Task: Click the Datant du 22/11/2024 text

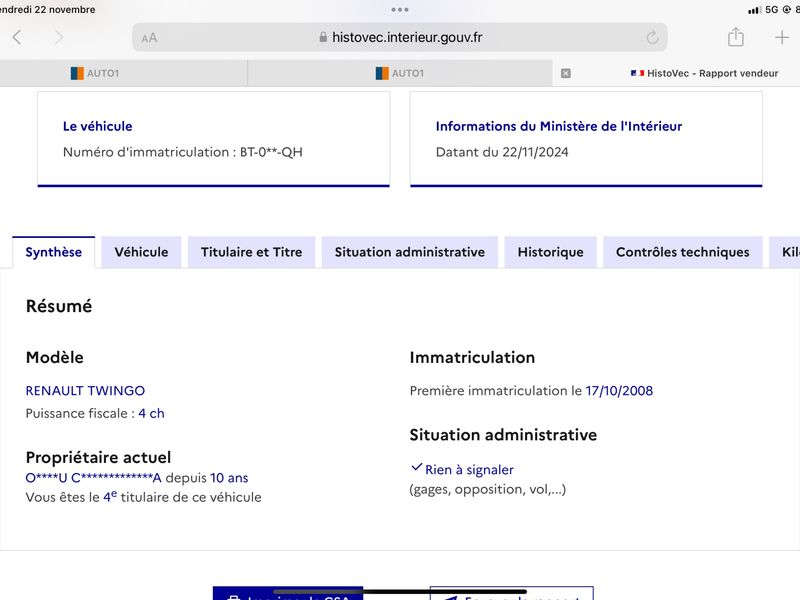Action: coord(502,152)
